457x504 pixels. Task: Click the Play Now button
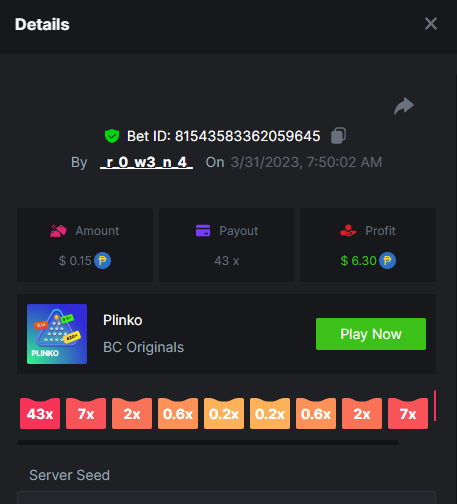coord(371,334)
